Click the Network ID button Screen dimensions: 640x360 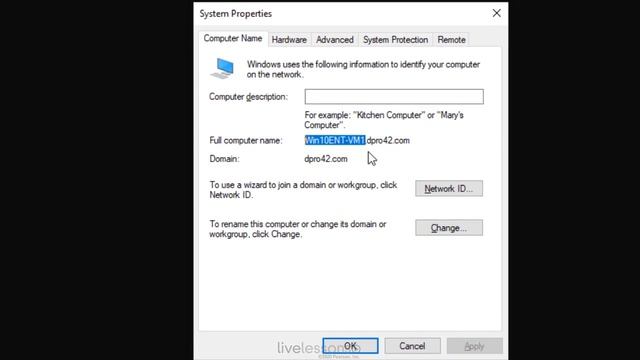click(x=449, y=189)
